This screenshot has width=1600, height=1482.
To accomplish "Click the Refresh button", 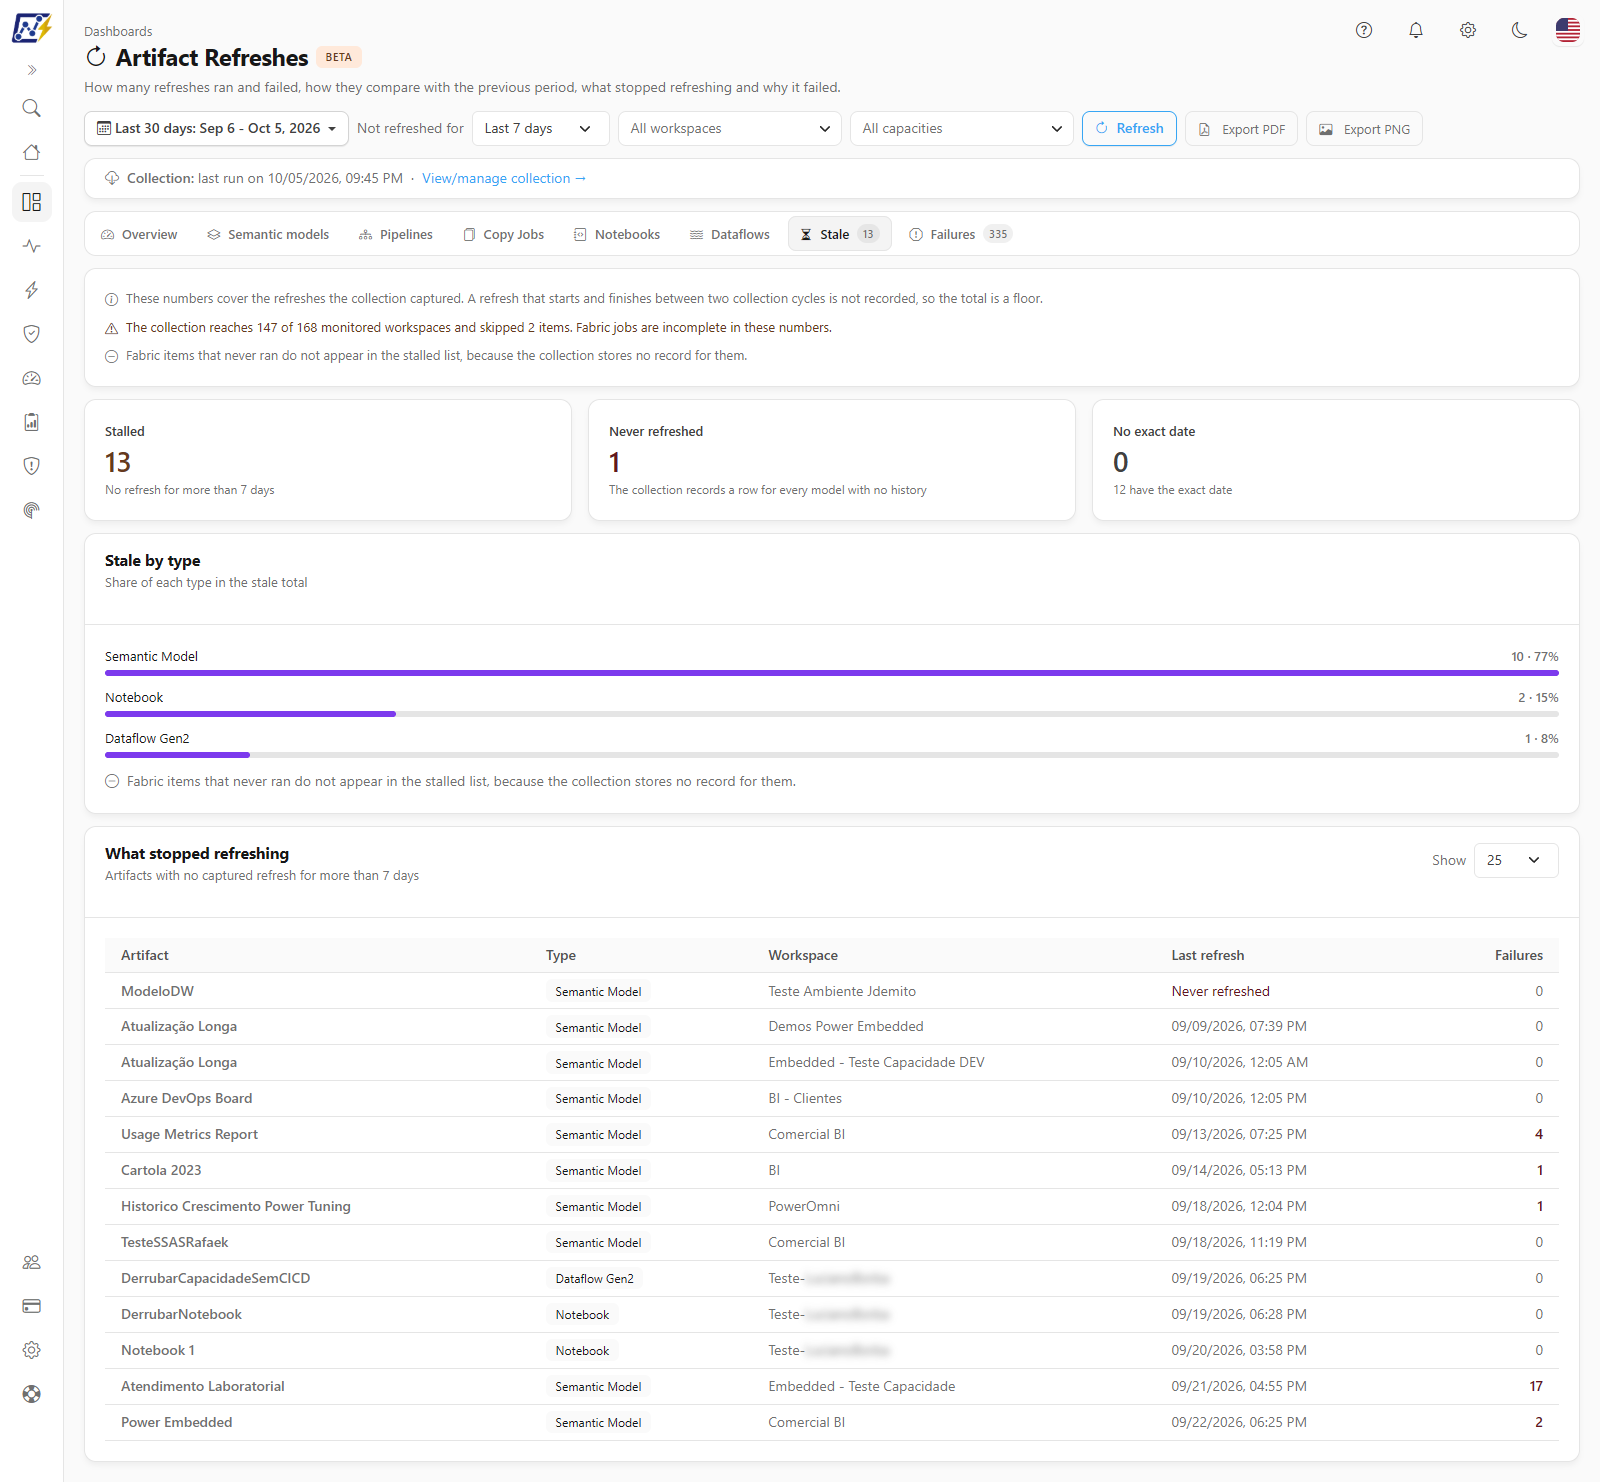I will coord(1129,128).
